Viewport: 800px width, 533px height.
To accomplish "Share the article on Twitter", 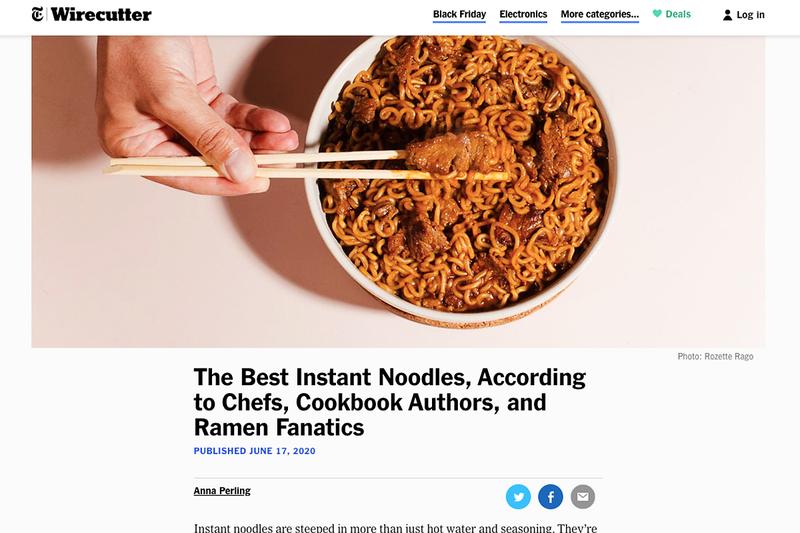I will (518, 496).
